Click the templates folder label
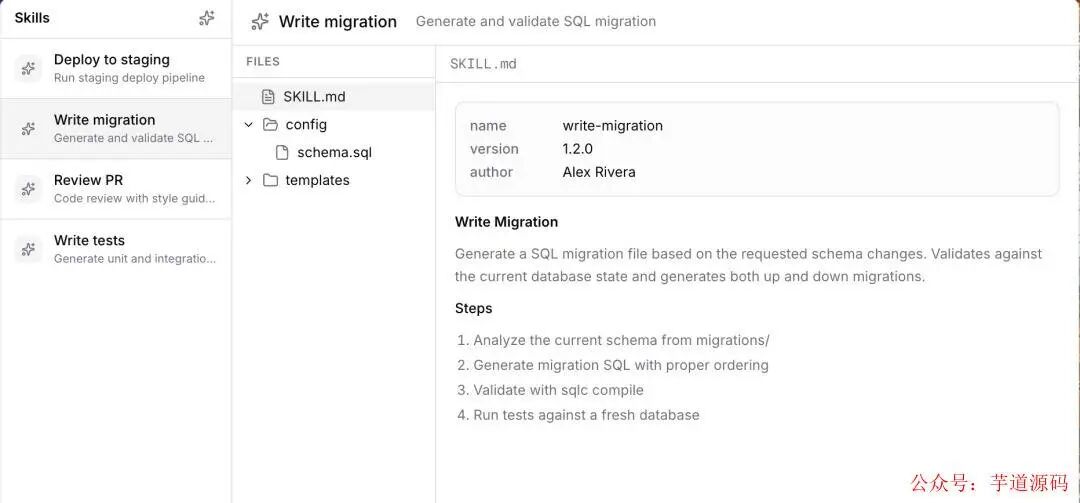Image resolution: width=1080 pixels, height=503 pixels. coord(318,180)
